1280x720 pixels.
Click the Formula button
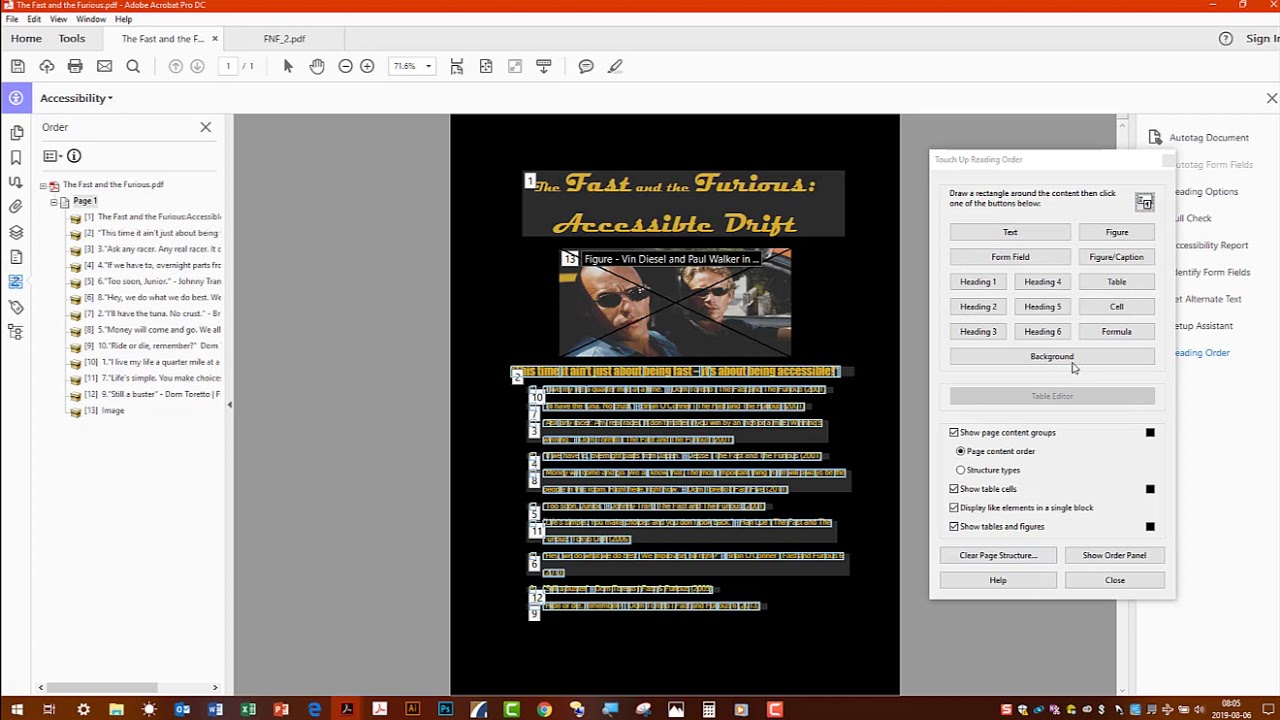coord(1116,332)
